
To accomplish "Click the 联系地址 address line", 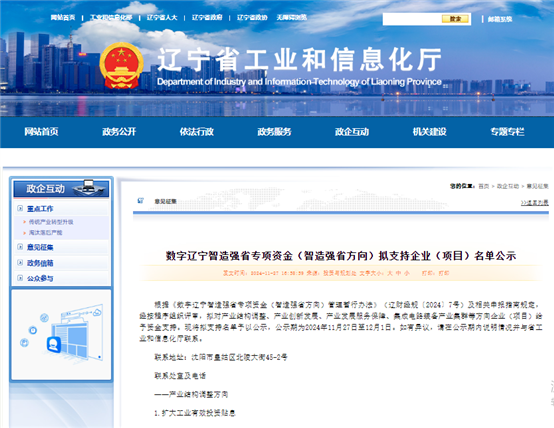I will pyautogui.click(x=221, y=357).
